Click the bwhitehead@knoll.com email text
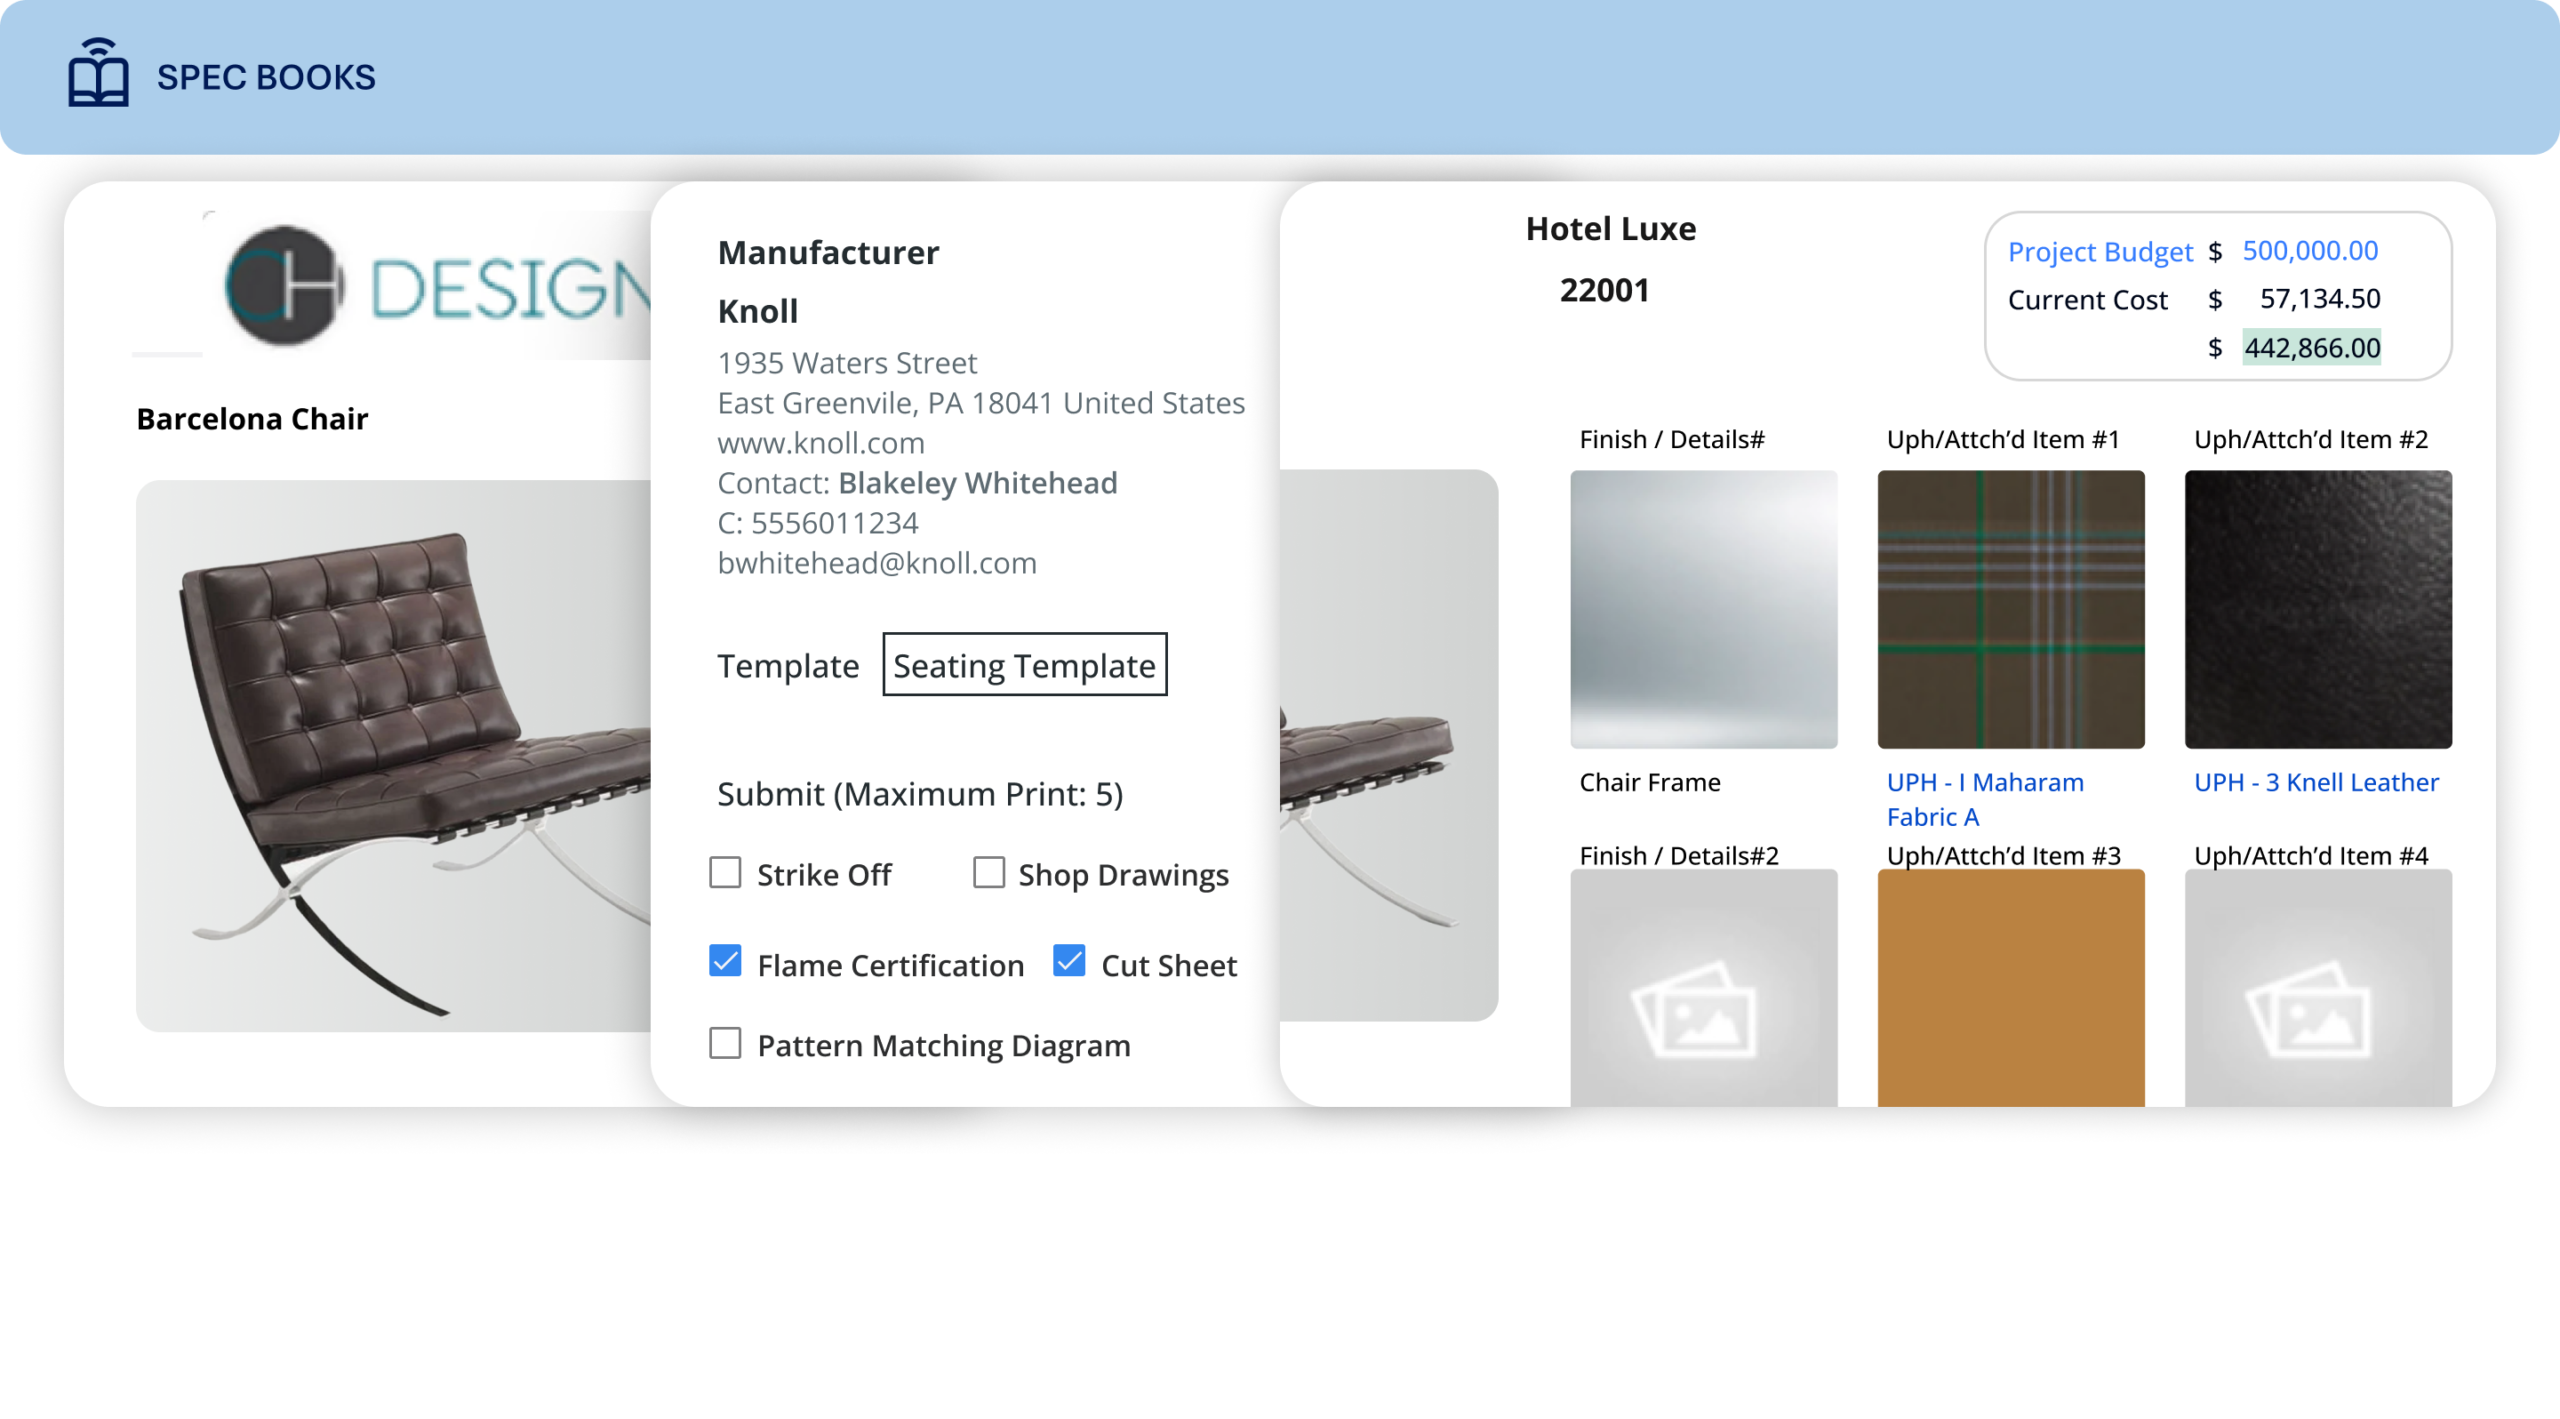 click(x=877, y=563)
